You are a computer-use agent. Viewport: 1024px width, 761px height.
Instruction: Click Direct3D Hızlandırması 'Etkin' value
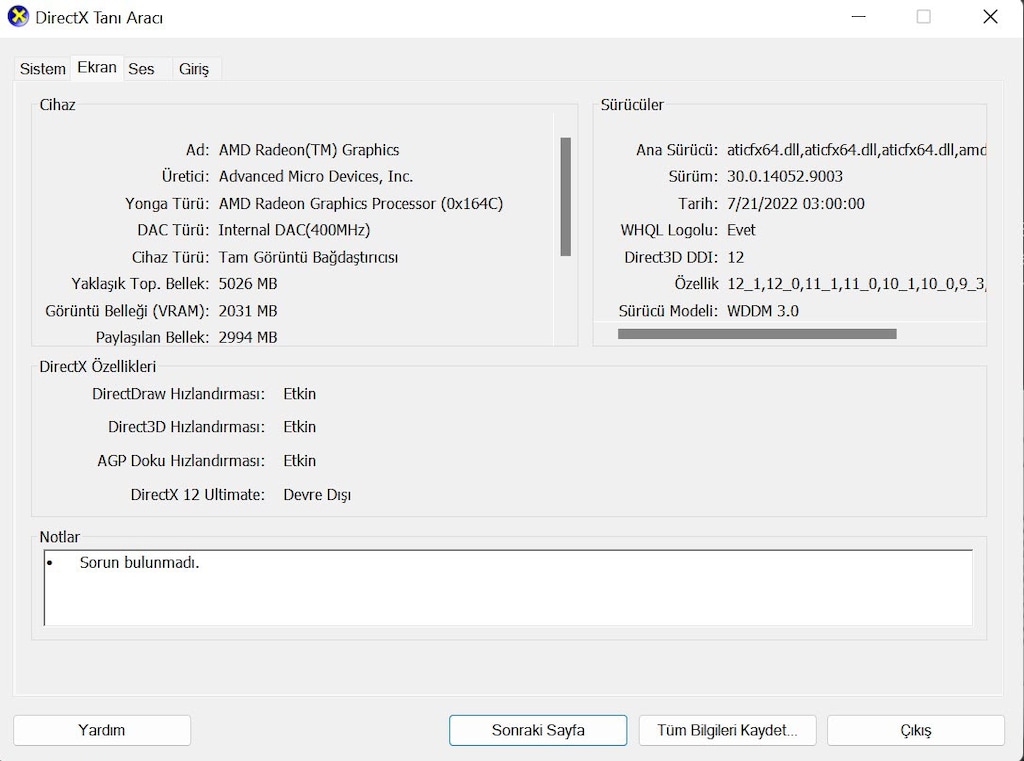(299, 427)
